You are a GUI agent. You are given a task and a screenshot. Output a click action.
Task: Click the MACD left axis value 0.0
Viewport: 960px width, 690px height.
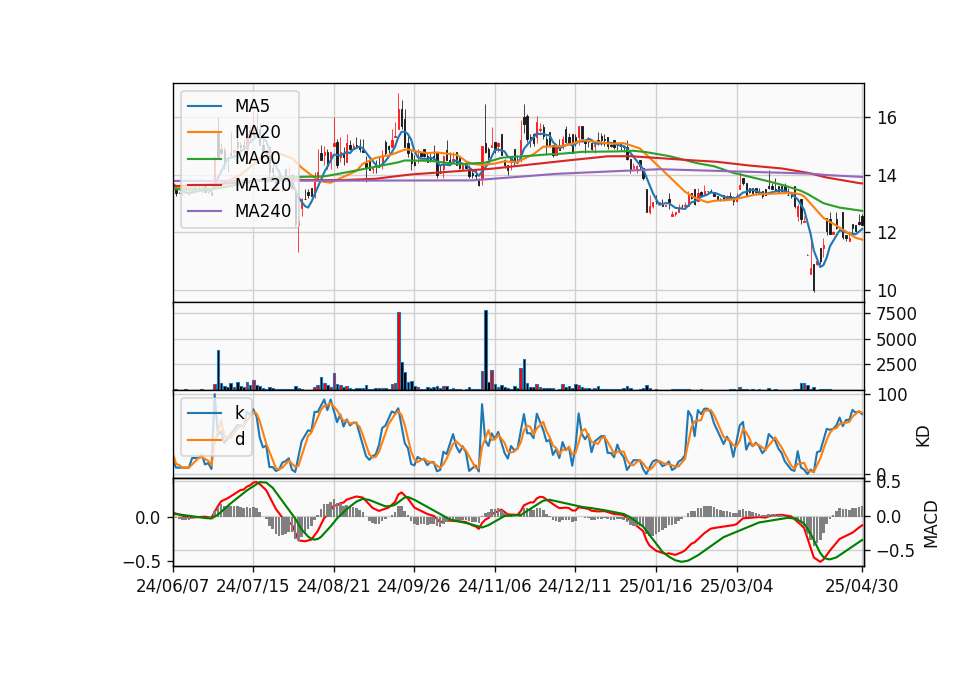point(147,518)
